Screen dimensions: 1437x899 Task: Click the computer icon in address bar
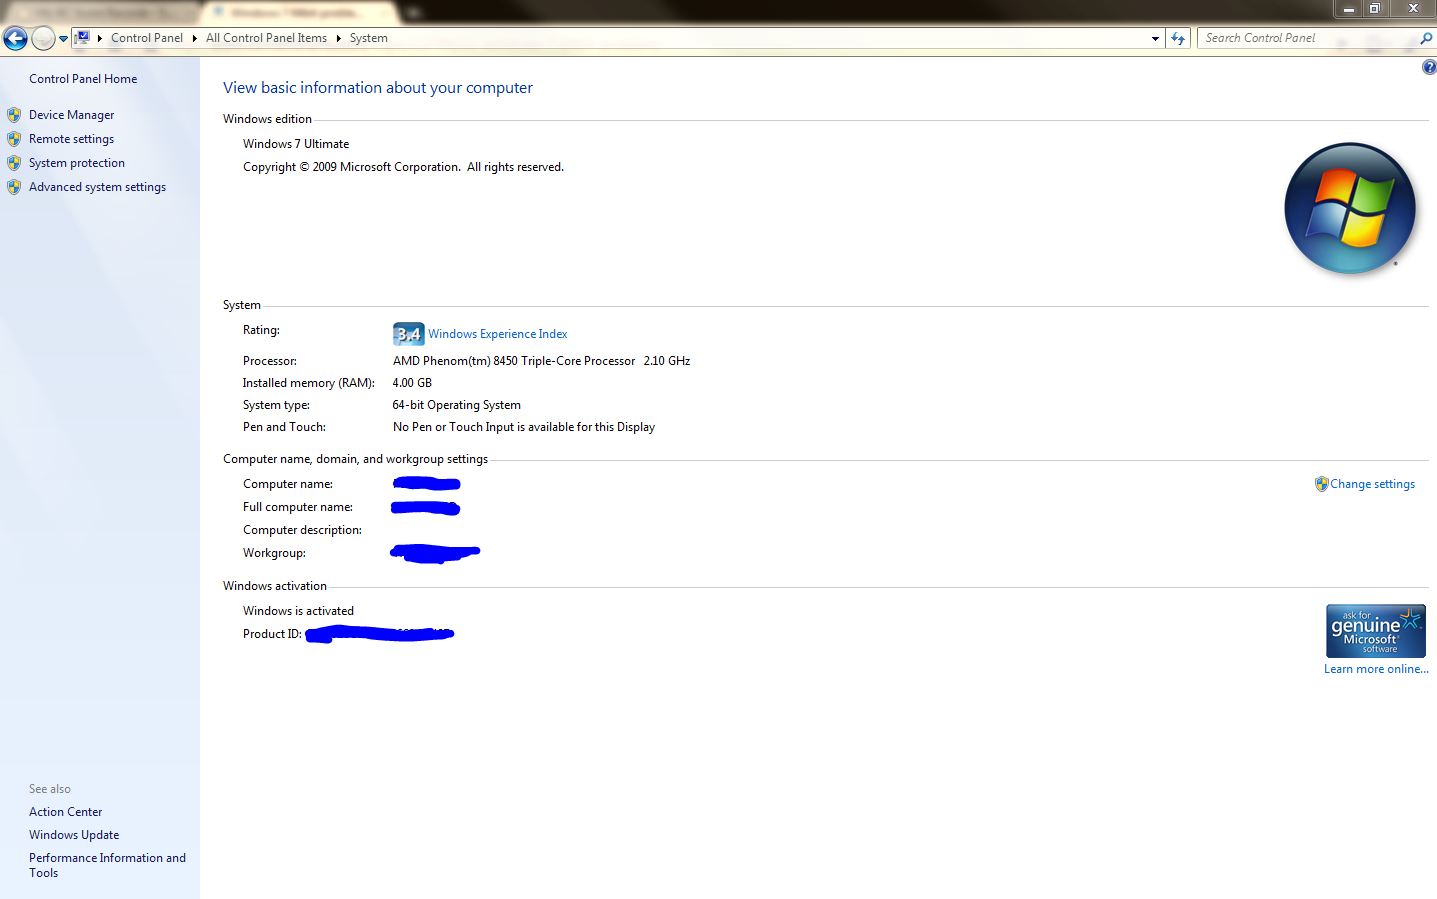[83, 38]
